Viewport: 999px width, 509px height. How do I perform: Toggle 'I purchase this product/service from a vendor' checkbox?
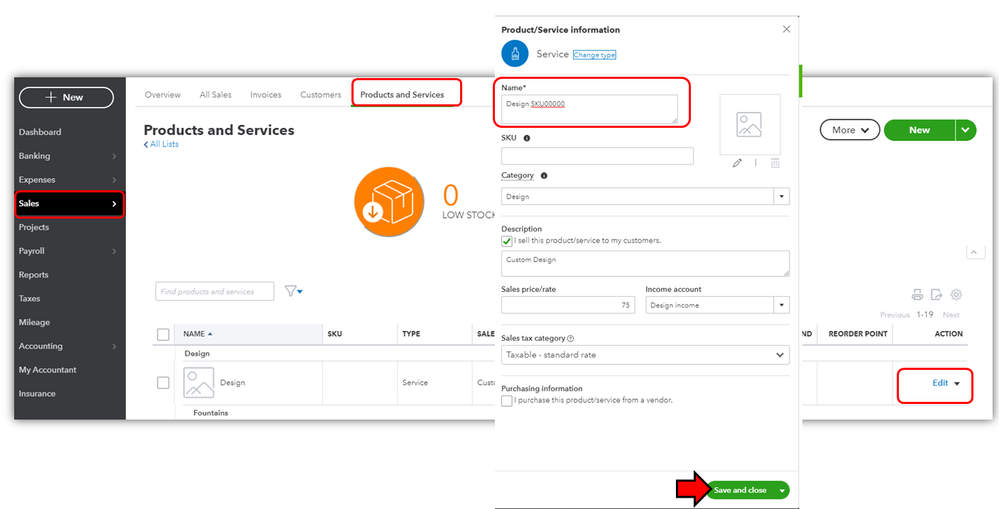pos(507,401)
